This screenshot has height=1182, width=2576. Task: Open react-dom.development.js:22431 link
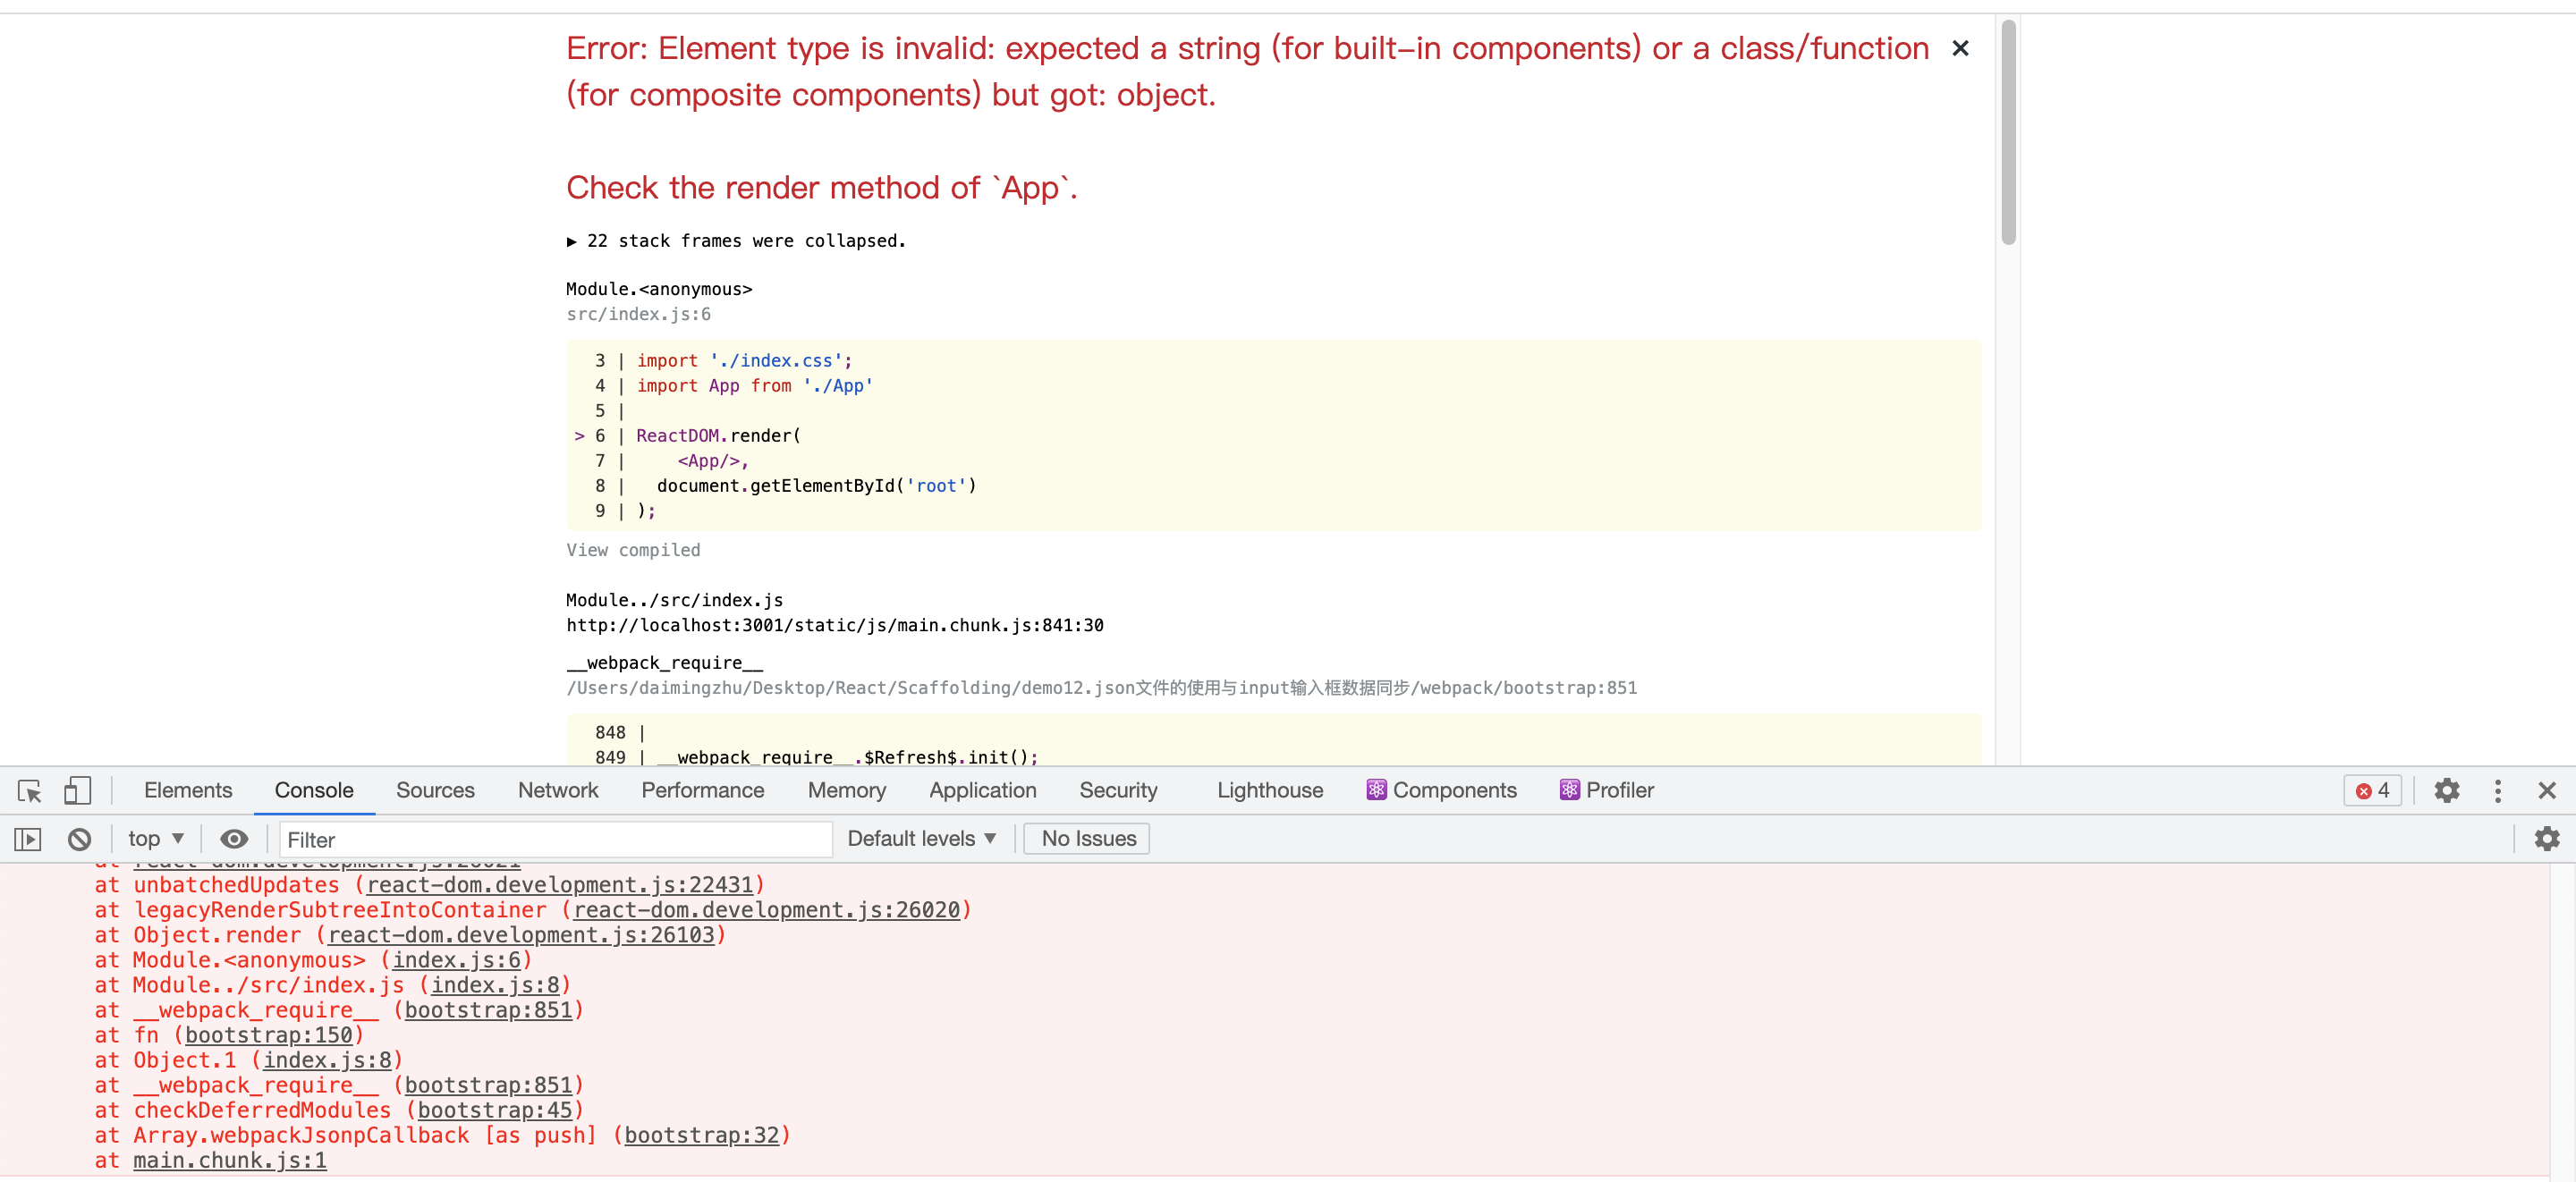(x=559, y=885)
